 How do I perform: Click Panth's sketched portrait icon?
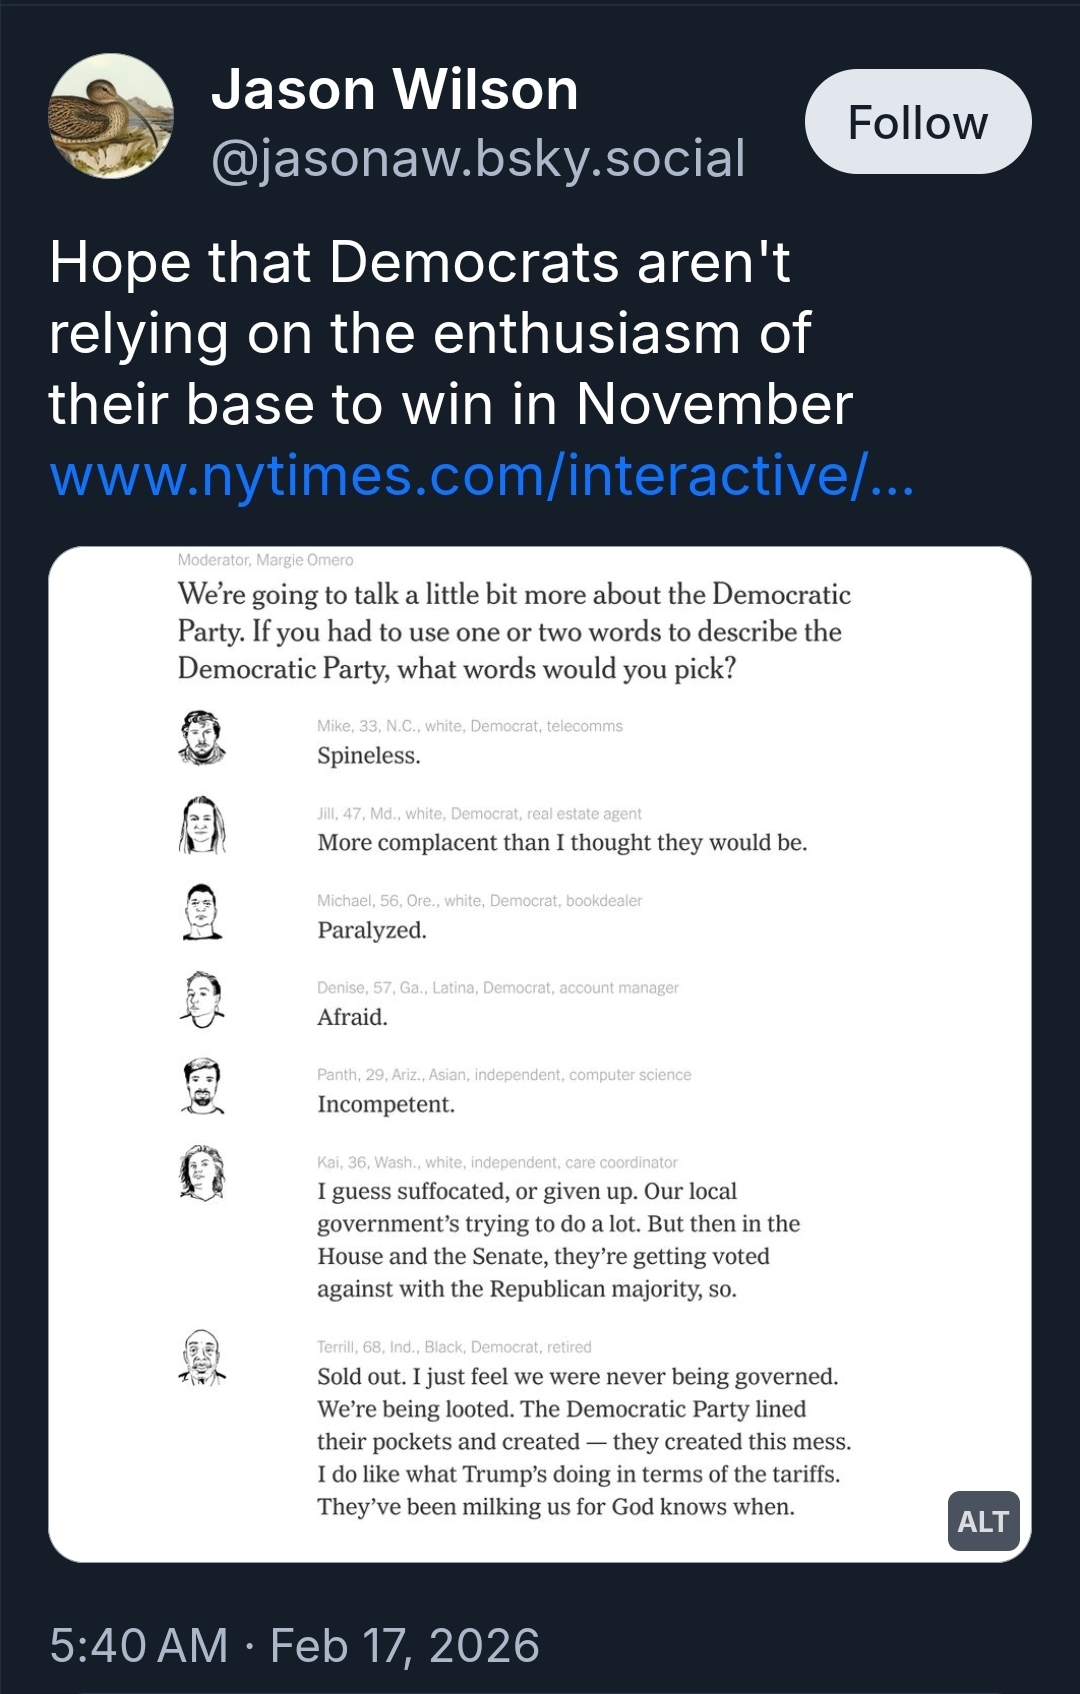tap(202, 1086)
